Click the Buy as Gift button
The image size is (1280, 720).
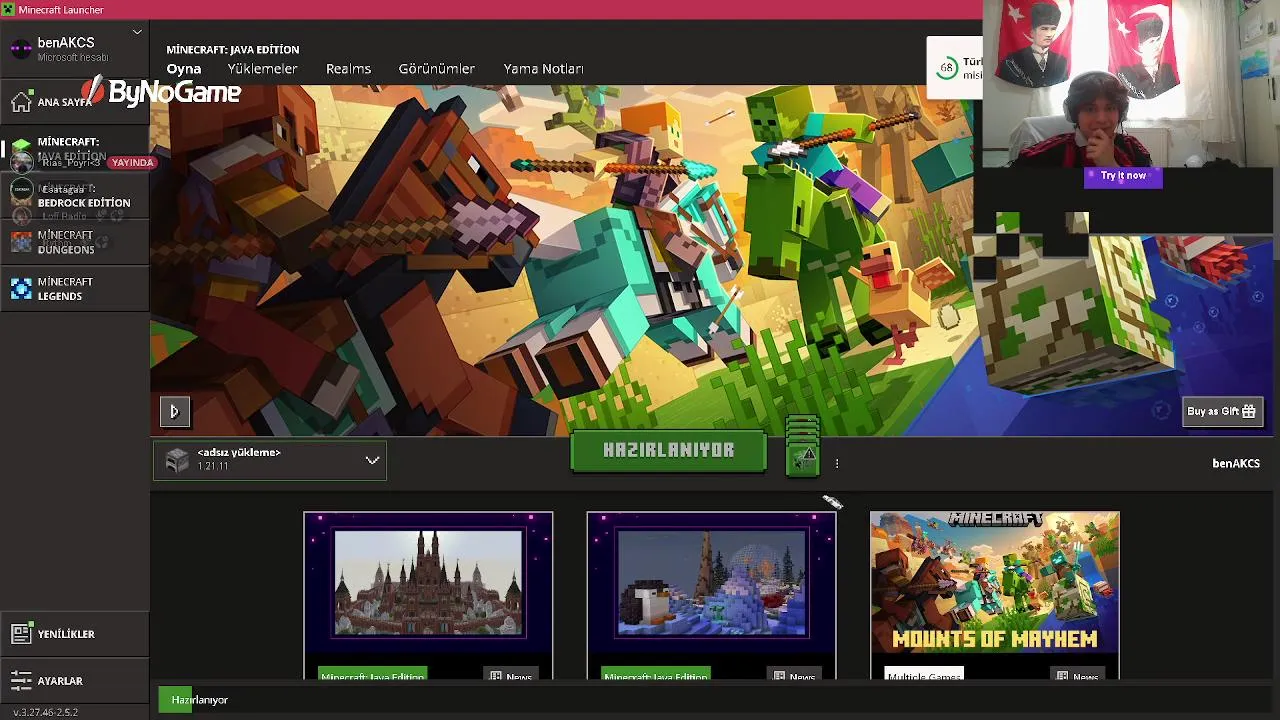point(1221,411)
